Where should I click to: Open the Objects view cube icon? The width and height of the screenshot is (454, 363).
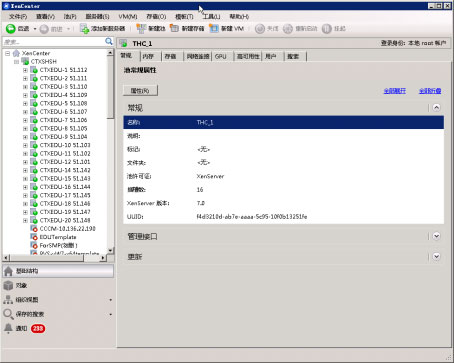[8, 285]
